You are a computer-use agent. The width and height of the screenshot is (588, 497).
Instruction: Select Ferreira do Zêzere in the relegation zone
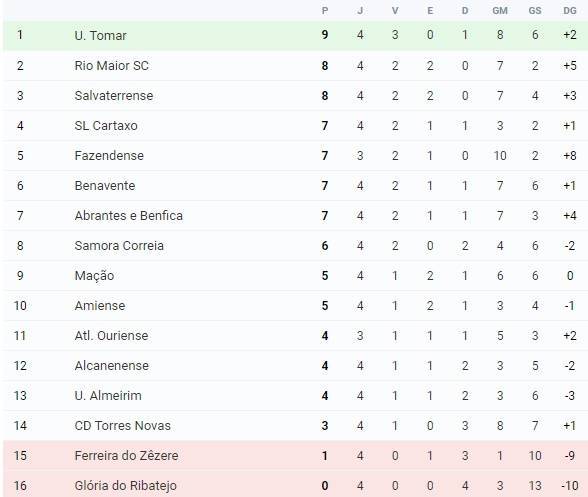[126, 456]
